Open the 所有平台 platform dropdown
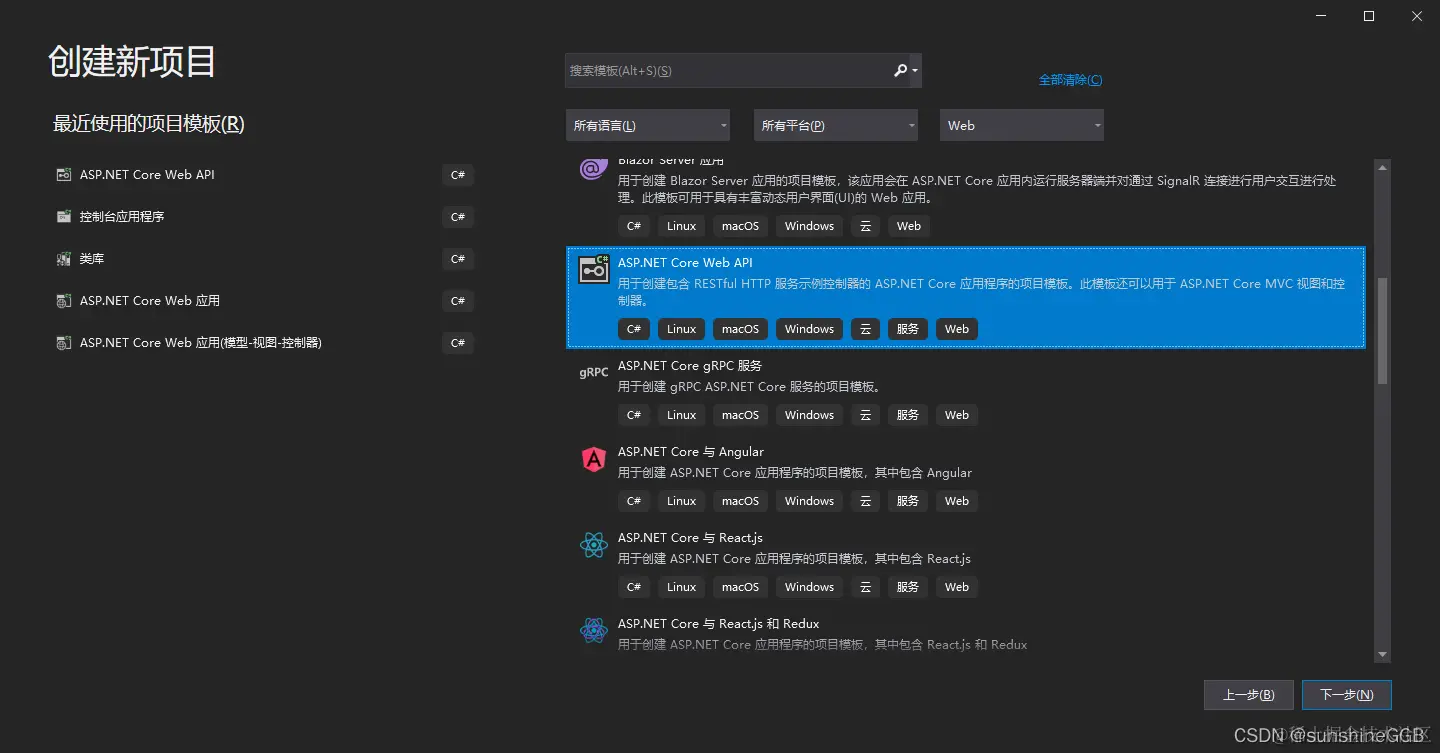 coord(836,125)
